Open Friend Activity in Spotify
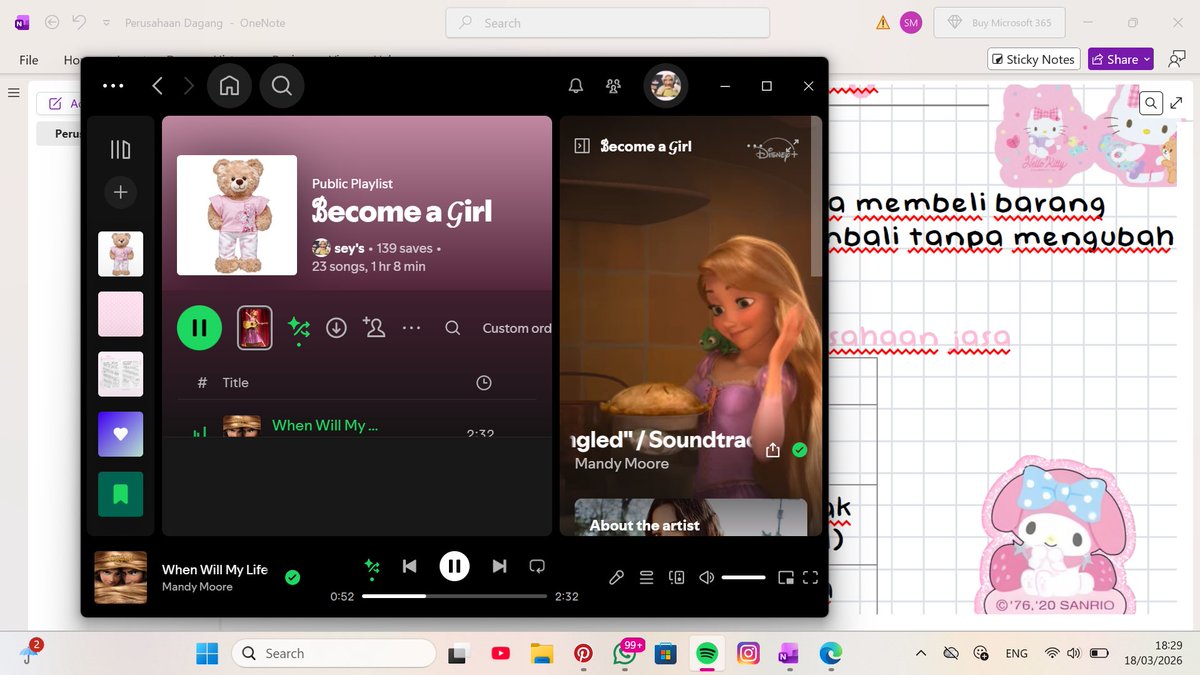 click(613, 86)
